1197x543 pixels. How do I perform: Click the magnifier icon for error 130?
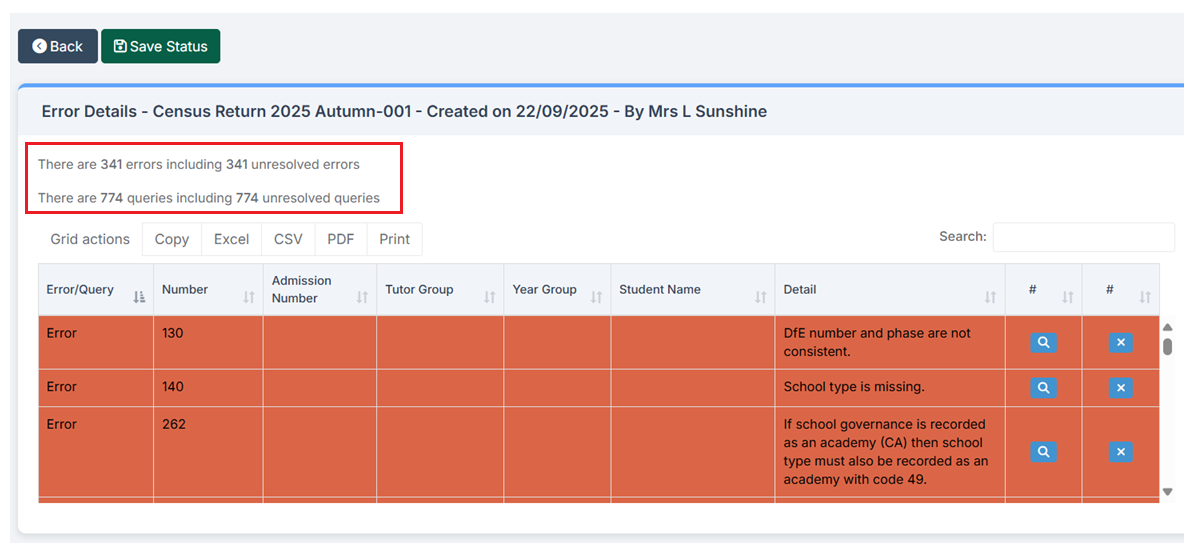pyautogui.click(x=1043, y=342)
